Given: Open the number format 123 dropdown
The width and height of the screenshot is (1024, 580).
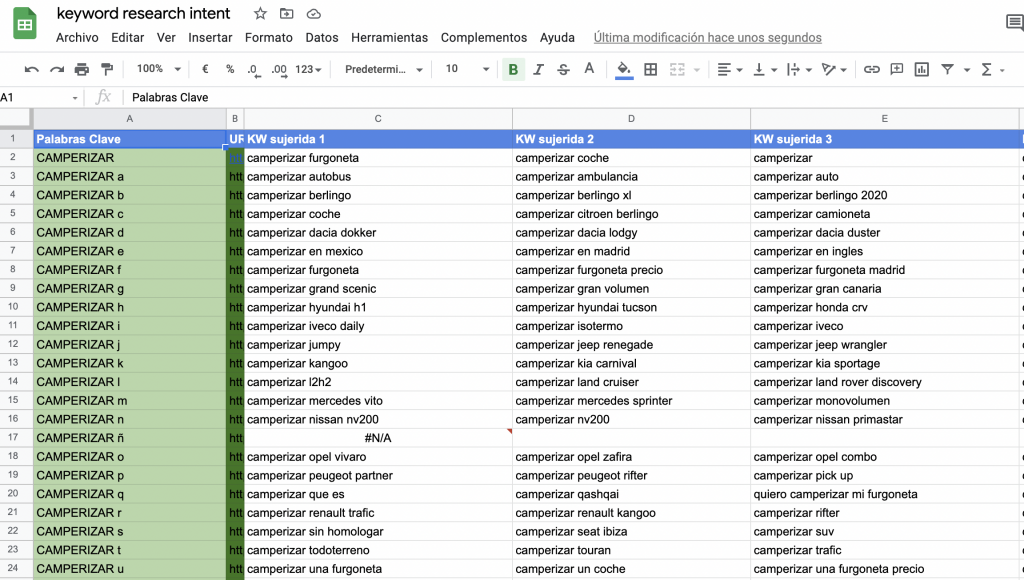Looking at the screenshot, I should [x=308, y=69].
